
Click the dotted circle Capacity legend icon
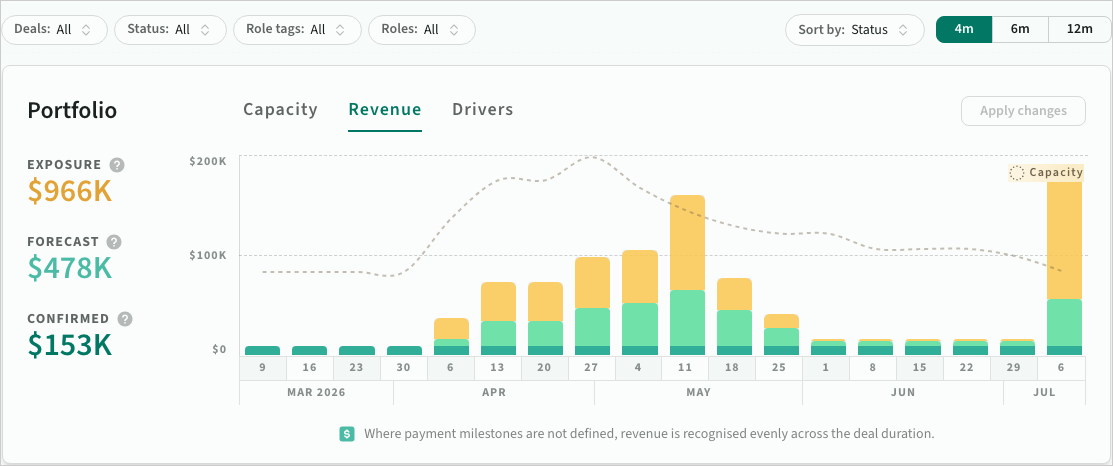1017,173
